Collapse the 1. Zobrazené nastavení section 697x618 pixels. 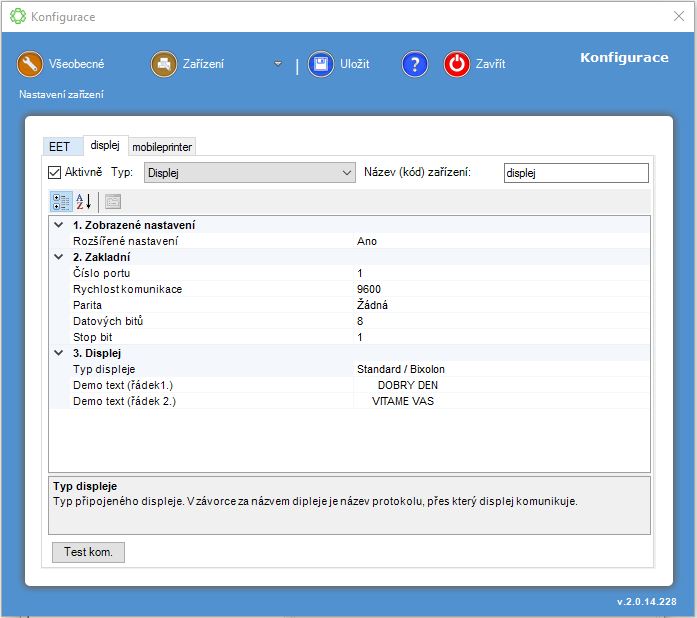click(59, 225)
